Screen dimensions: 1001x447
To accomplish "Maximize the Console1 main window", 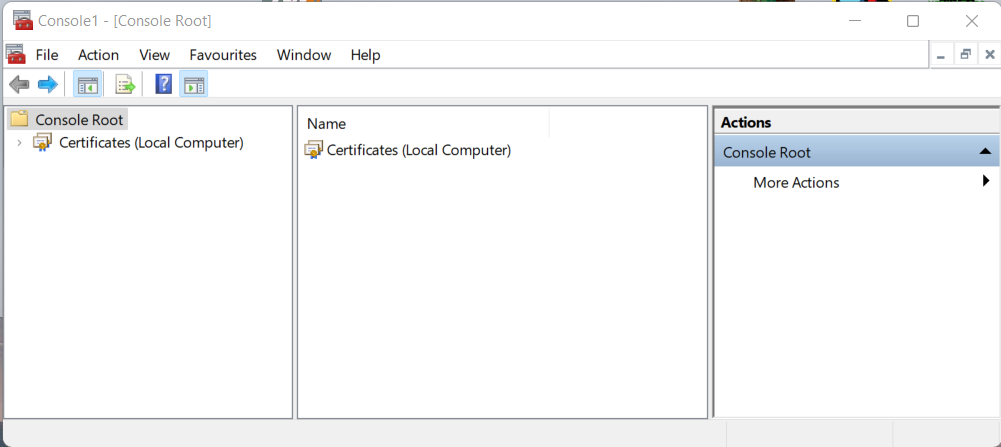I will click(x=913, y=21).
